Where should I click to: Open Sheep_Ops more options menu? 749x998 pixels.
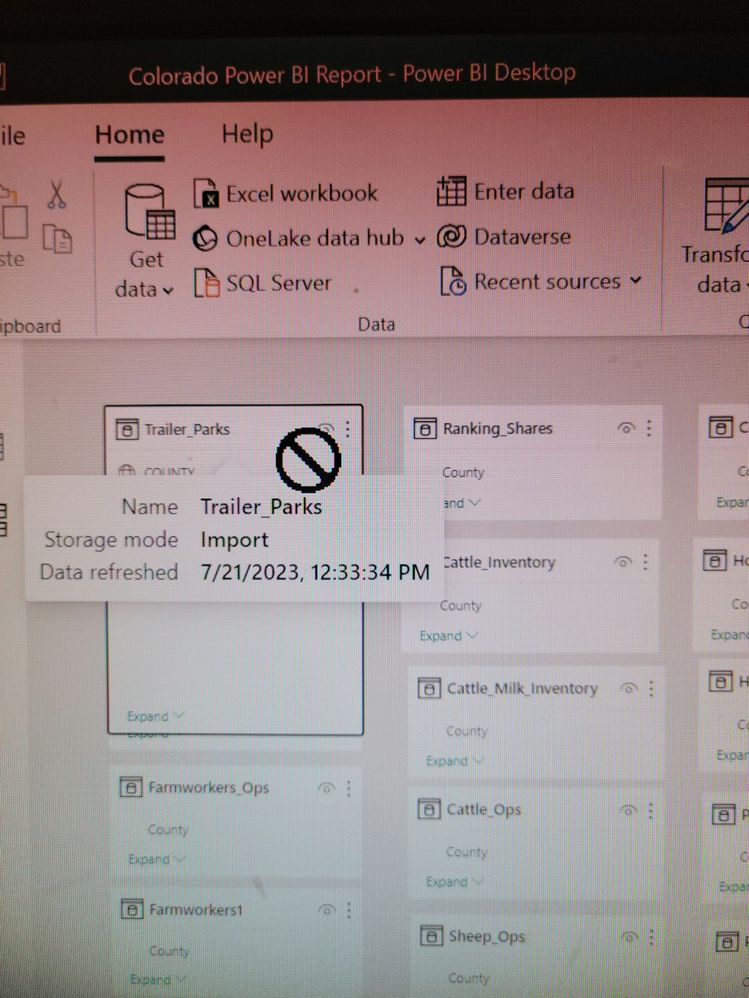pyautogui.click(x=652, y=936)
